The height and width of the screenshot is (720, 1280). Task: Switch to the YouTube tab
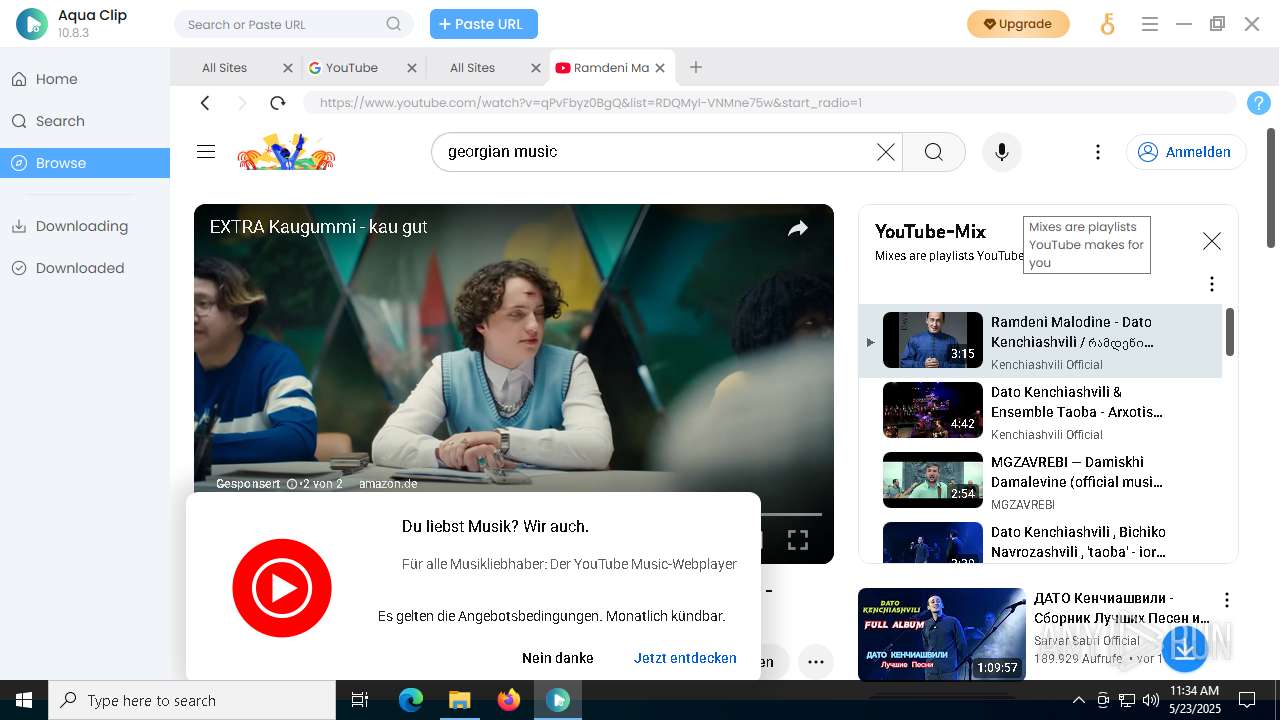click(x=350, y=68)
